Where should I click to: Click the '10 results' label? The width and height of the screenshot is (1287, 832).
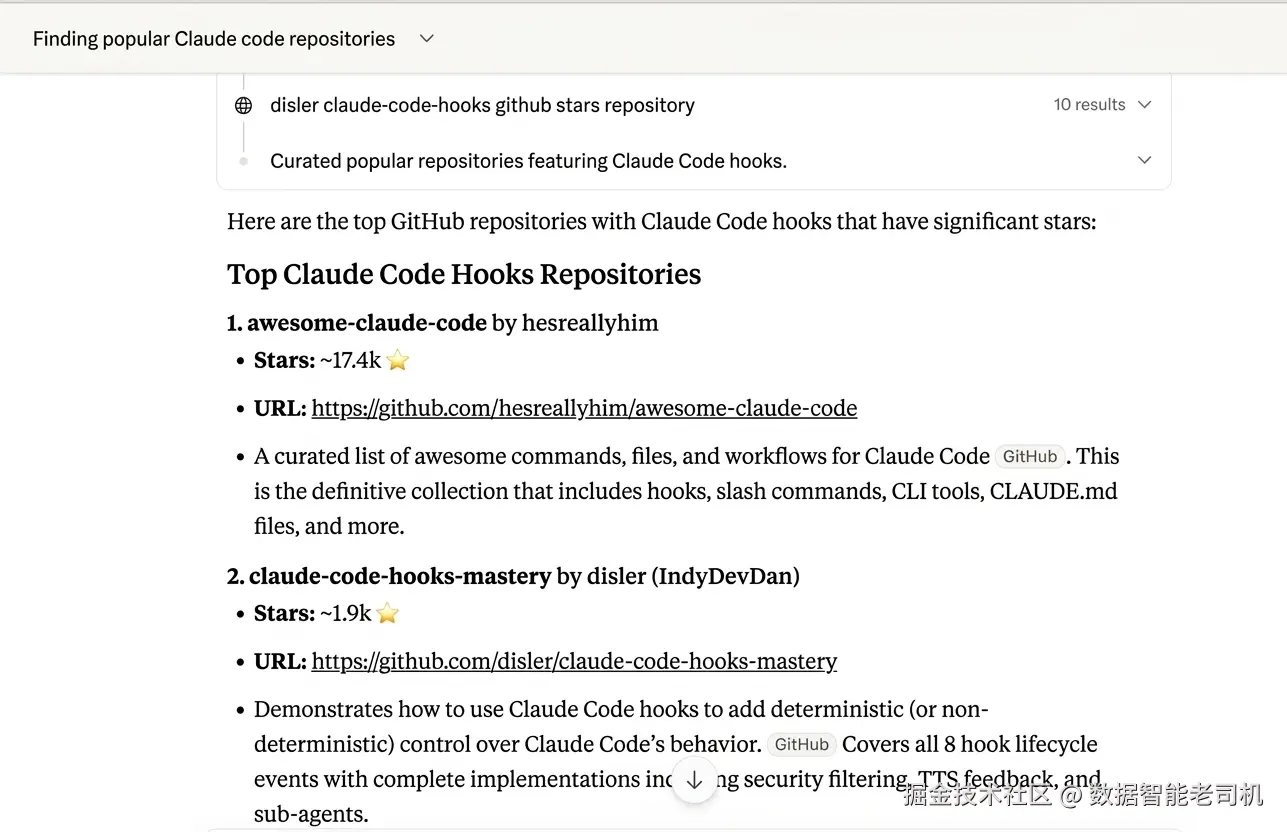tap(1089, 105)
